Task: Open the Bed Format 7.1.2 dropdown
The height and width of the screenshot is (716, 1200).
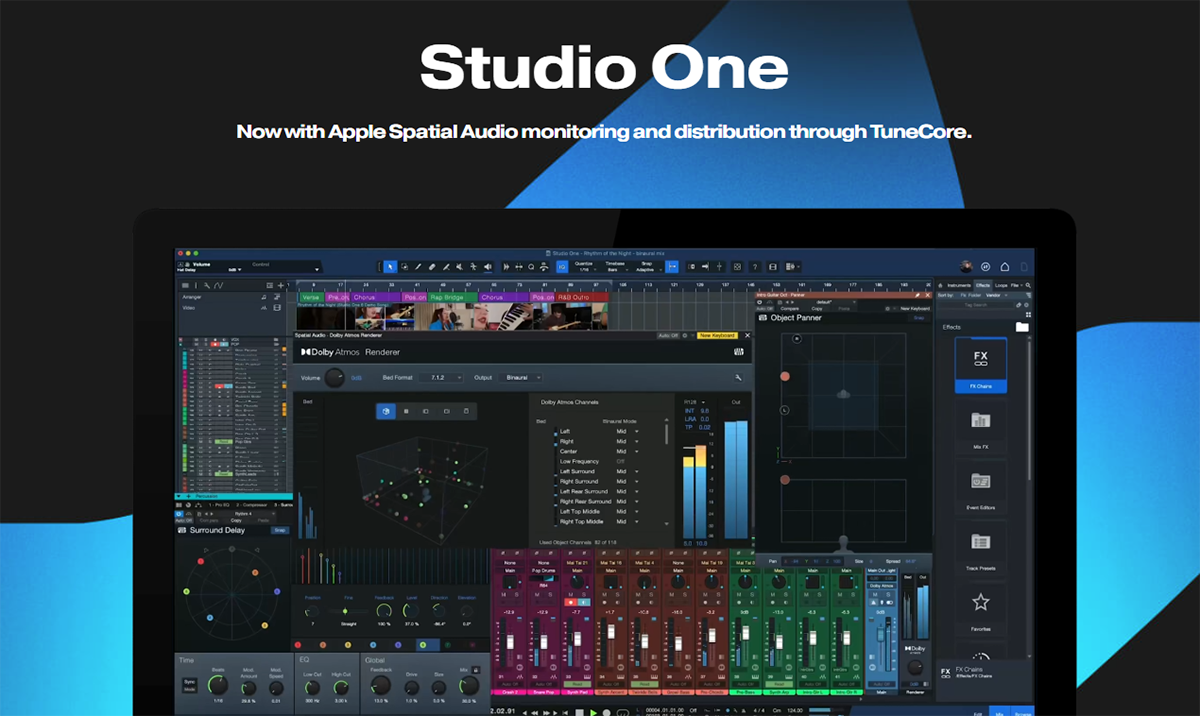Action: click(x=441, y=378)
